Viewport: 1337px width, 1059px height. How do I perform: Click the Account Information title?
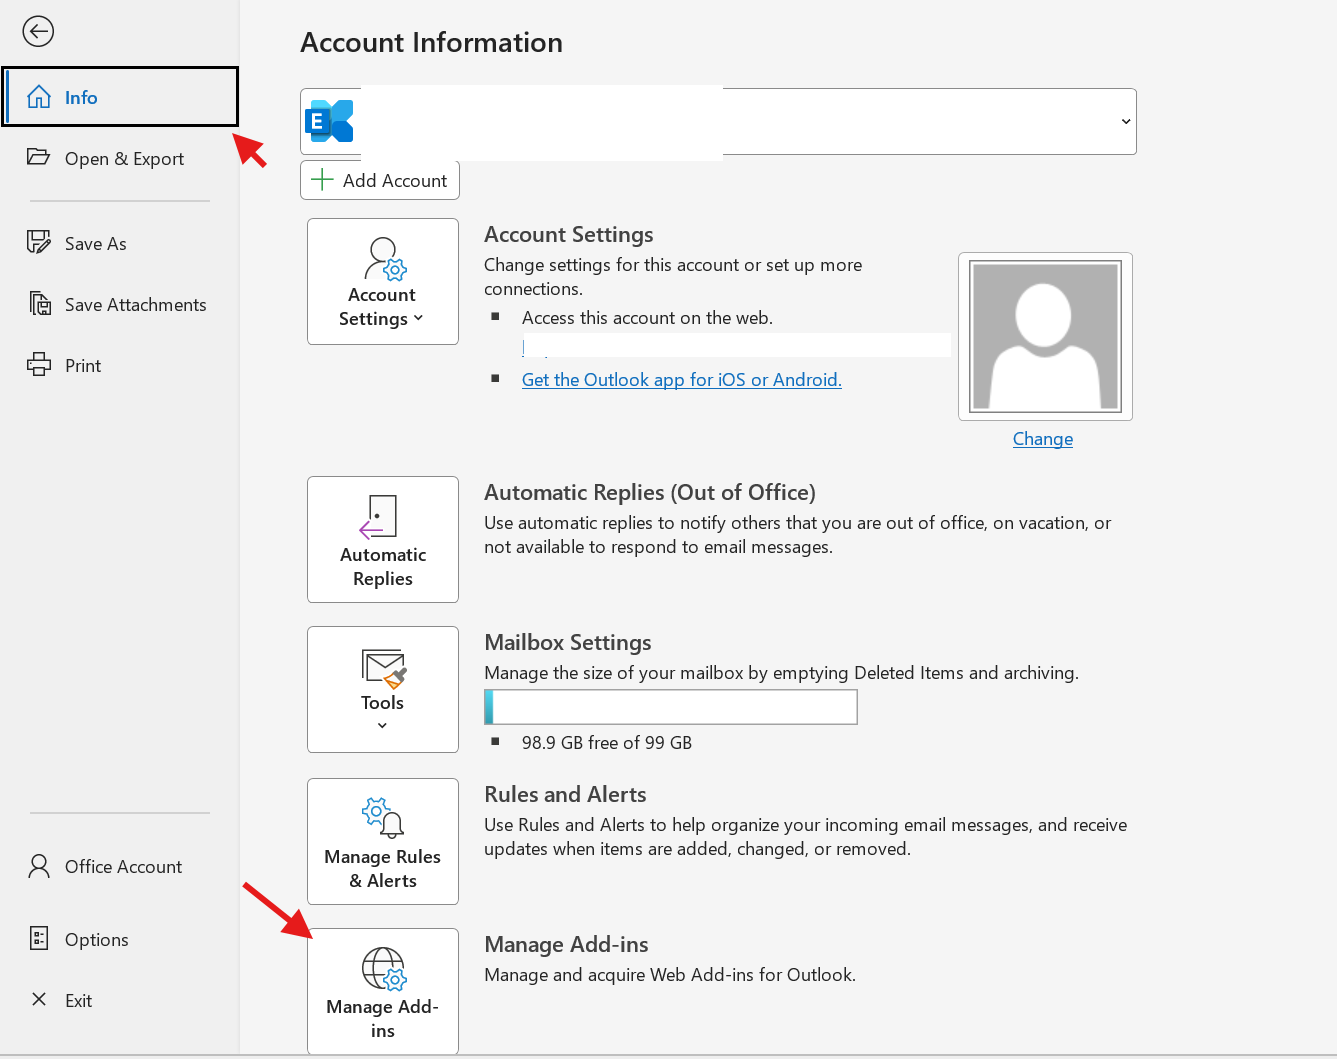[432, 42]
